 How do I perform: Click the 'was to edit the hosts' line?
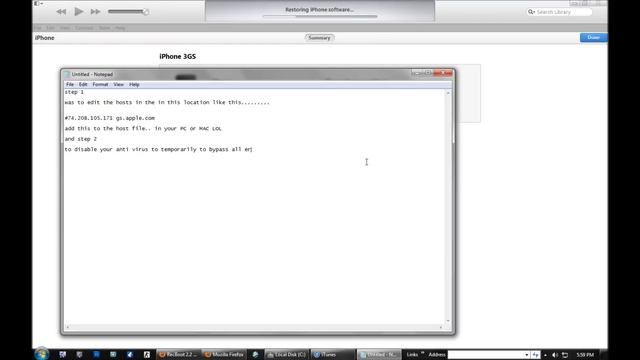(x=167, y=102)
